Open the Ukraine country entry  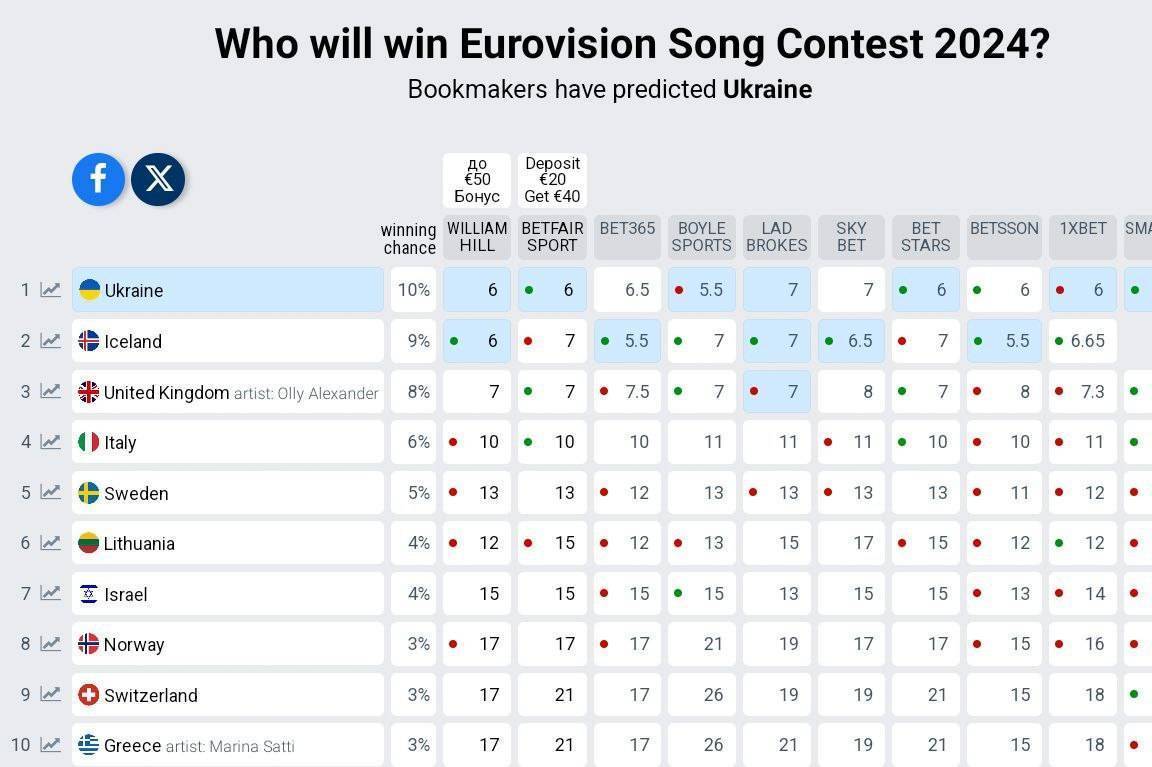pos(228,289)
